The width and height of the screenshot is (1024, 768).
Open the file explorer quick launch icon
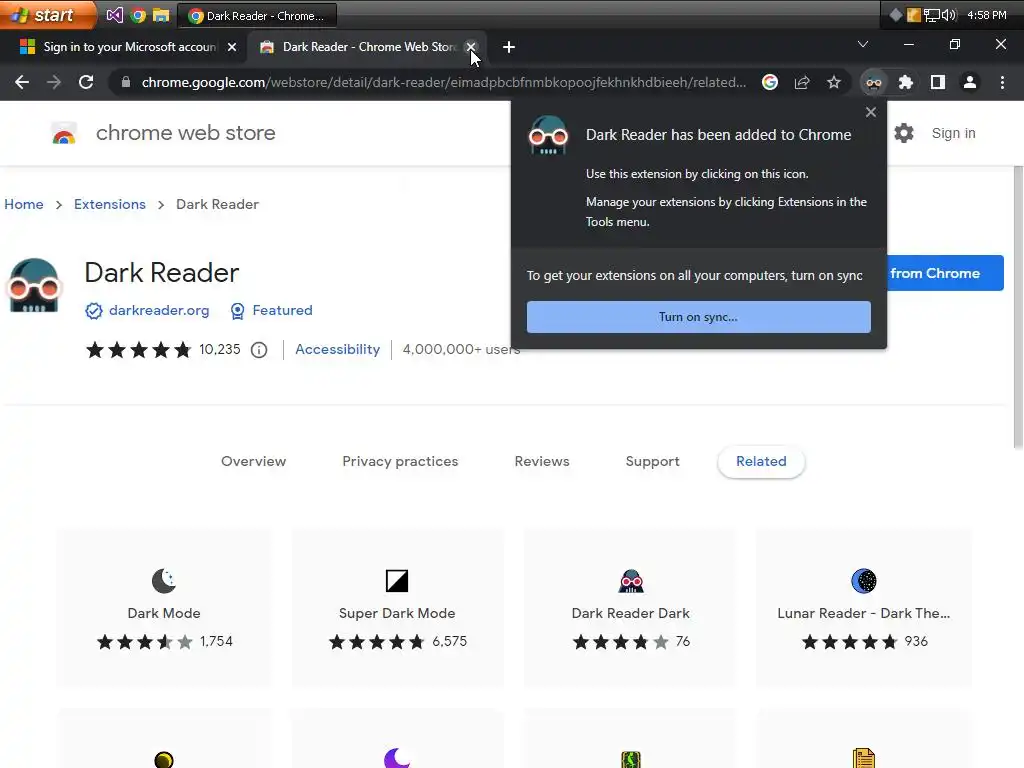tap(161, 15)
